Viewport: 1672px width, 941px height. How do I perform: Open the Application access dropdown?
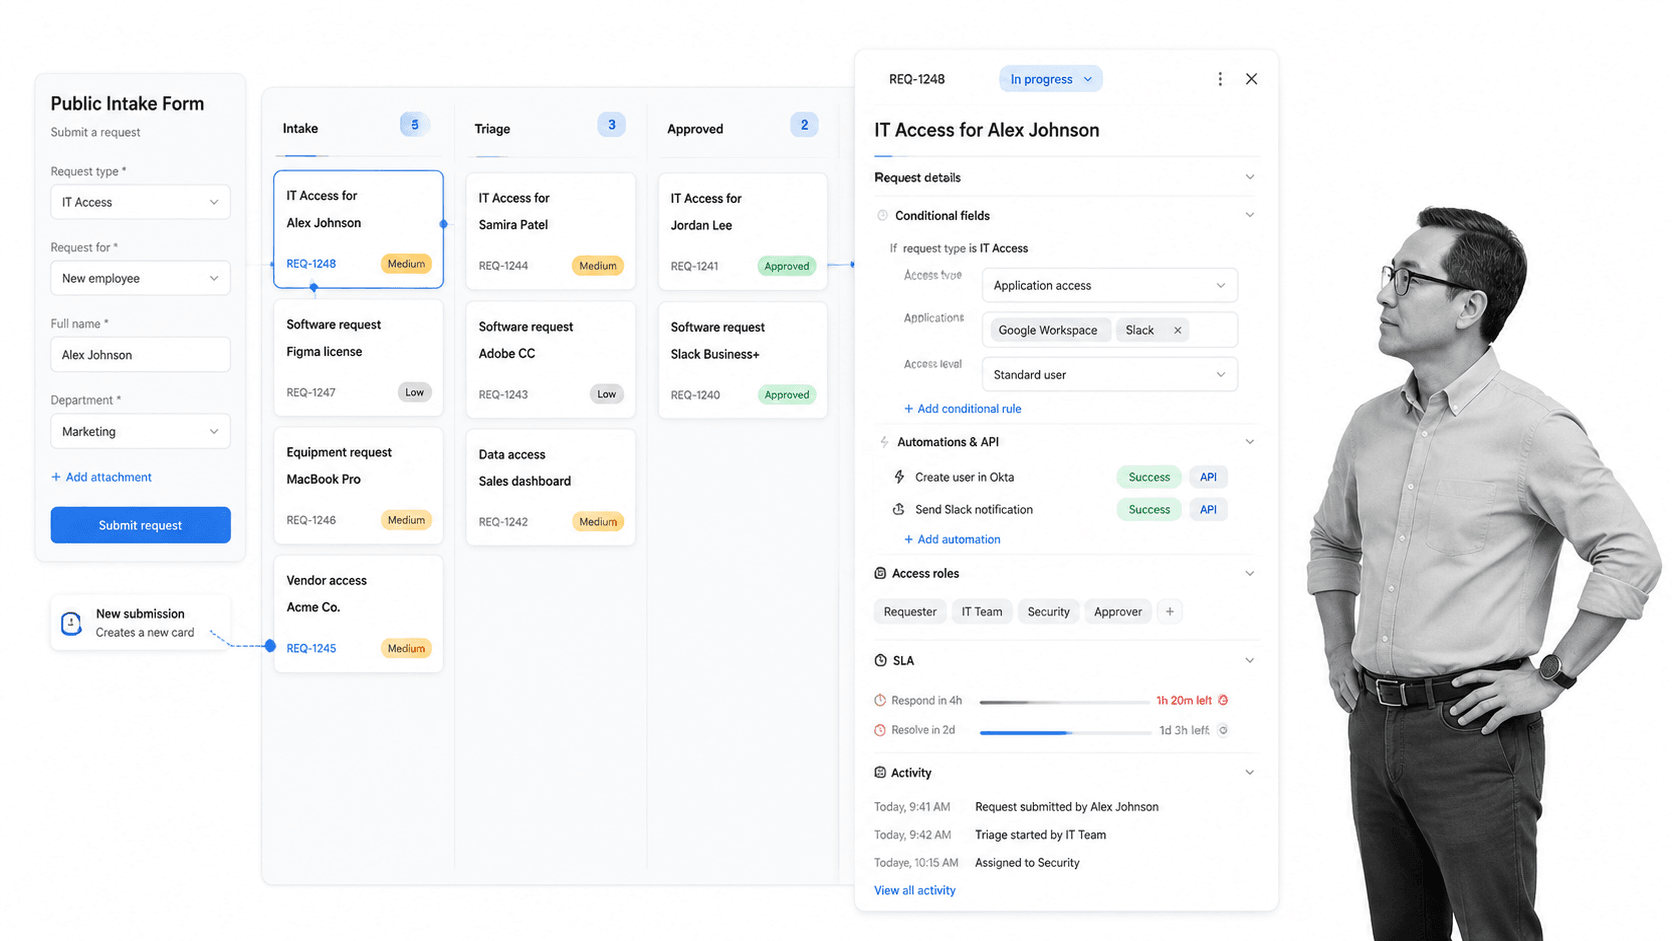(x=1109, y=285)
